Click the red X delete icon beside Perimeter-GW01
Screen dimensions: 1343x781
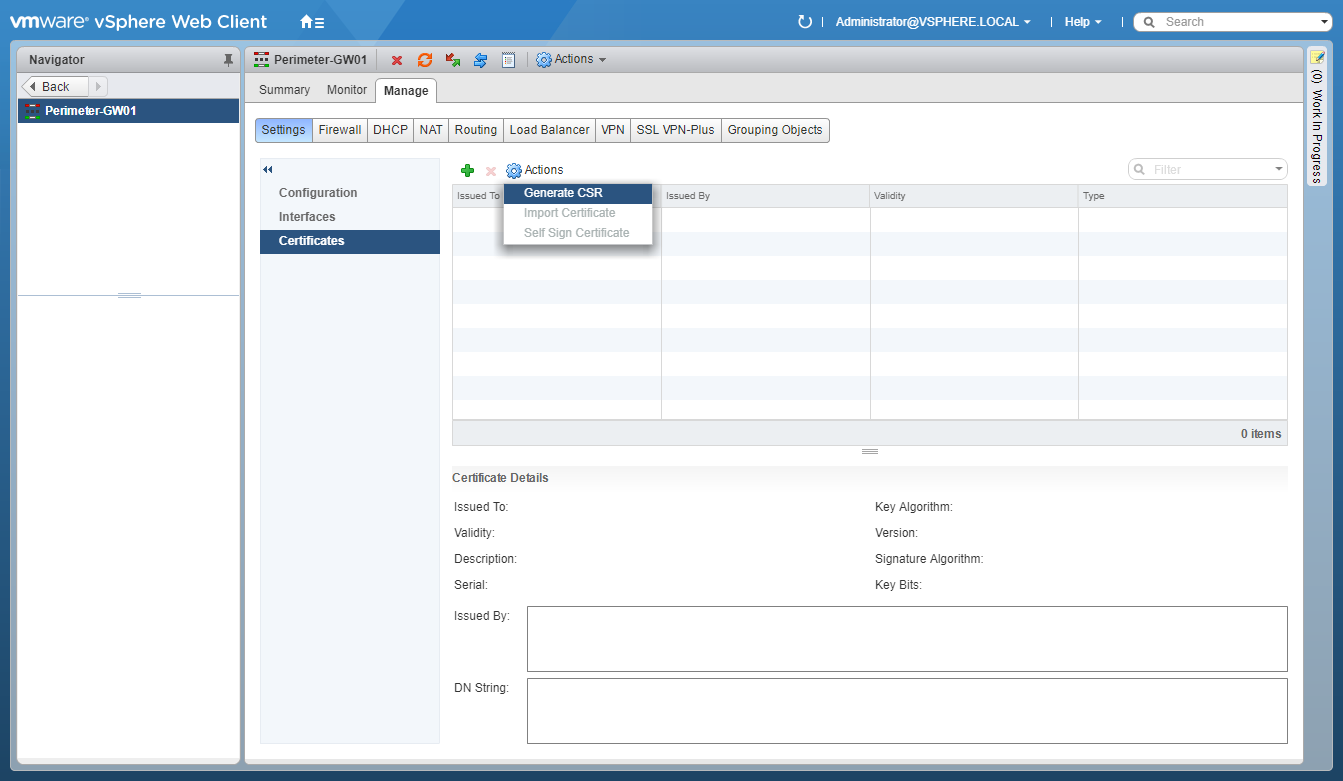coord(397,60)
